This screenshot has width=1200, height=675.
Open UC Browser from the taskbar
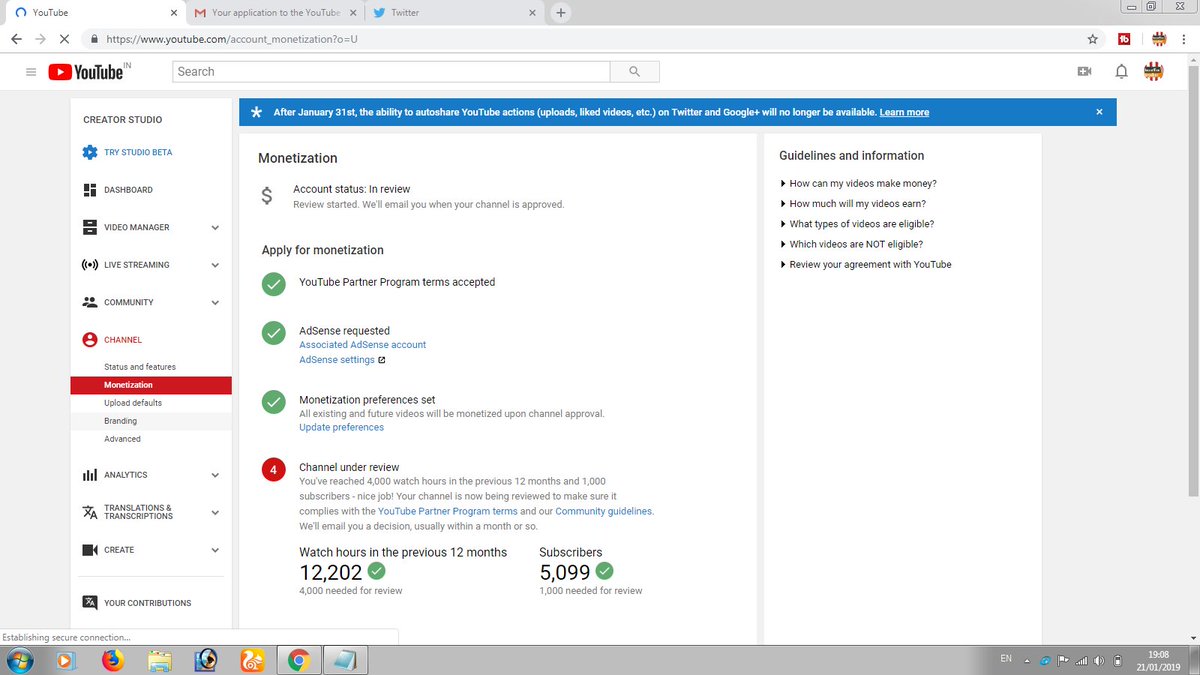pyautogui.click(x=251, y=660)
